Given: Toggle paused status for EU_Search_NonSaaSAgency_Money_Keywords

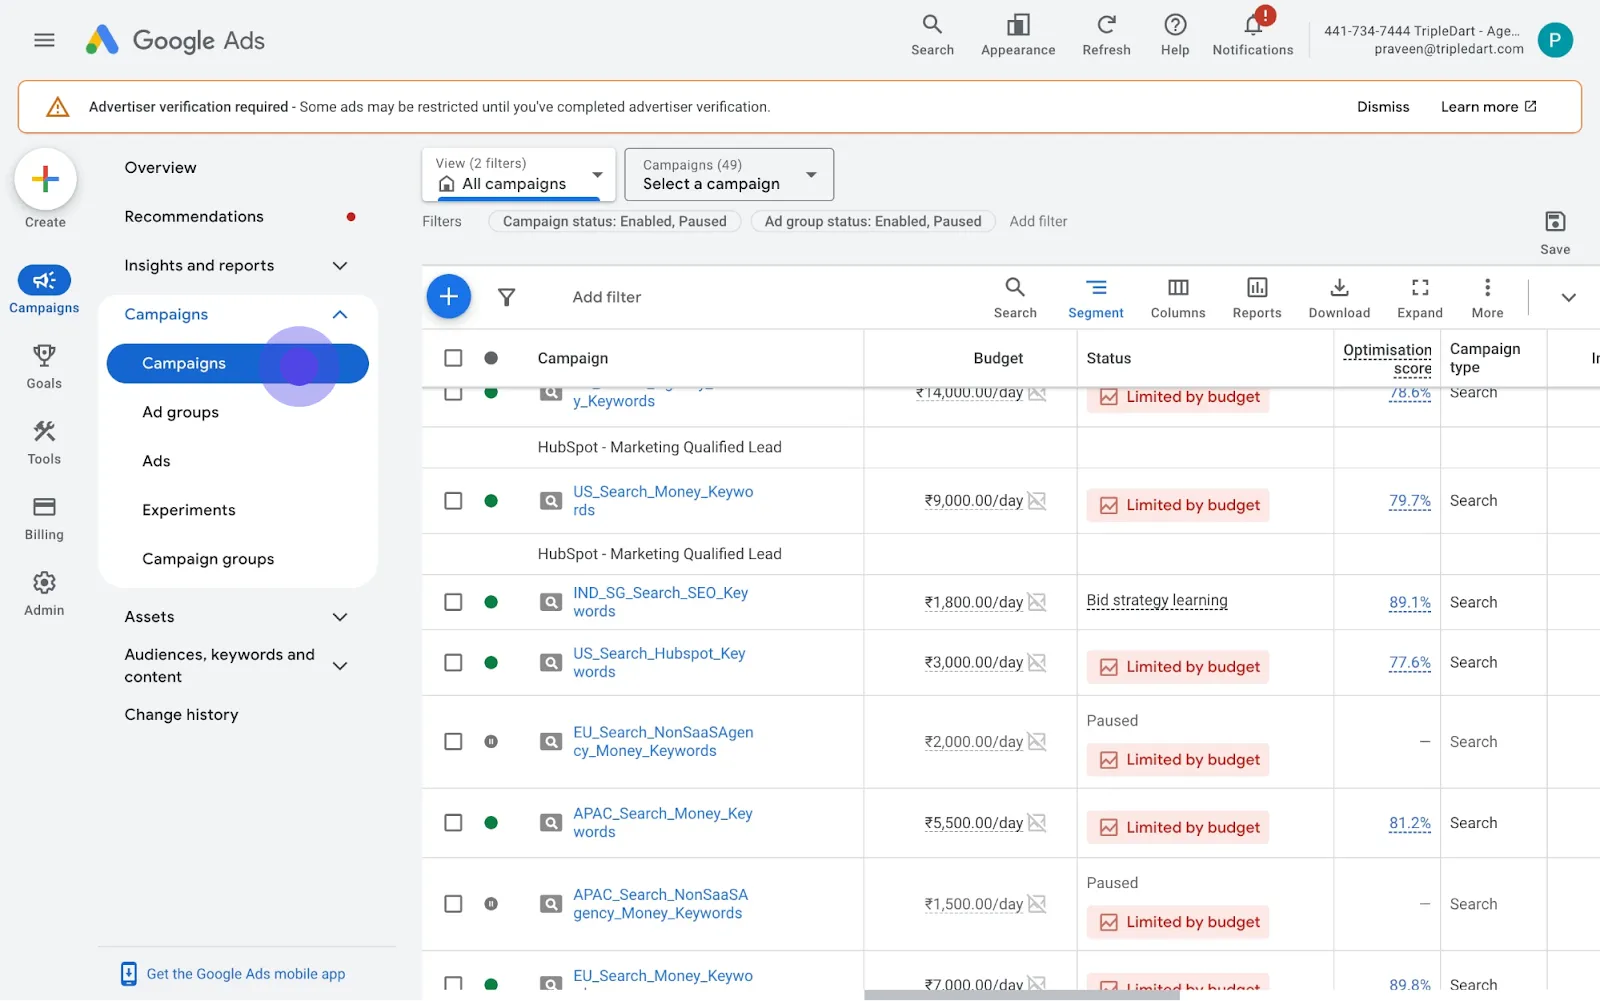Looking at the screenshot, I should (491, 742).
